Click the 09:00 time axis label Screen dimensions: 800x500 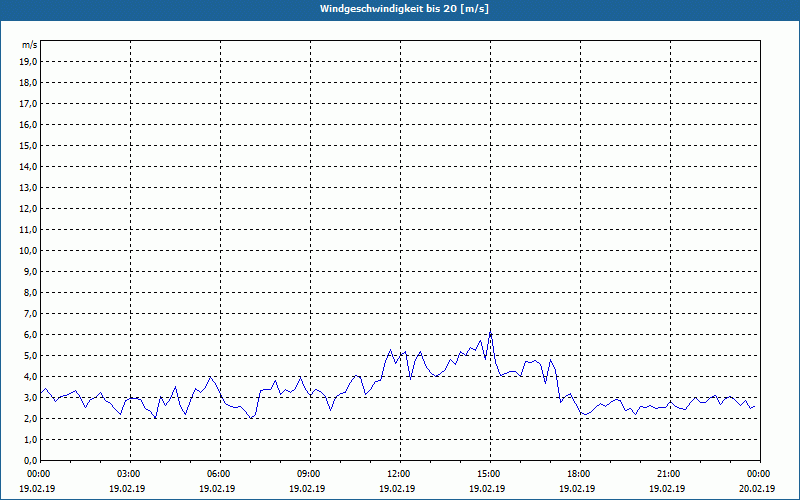(308, 473)
